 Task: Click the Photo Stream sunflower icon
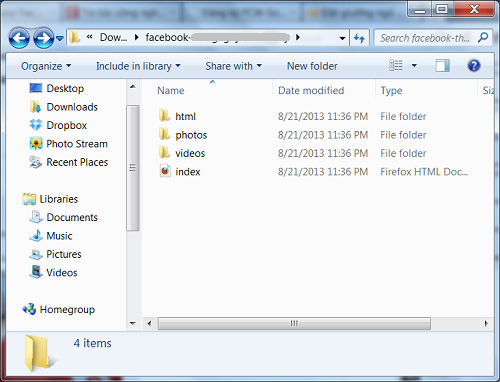point(36,144)
